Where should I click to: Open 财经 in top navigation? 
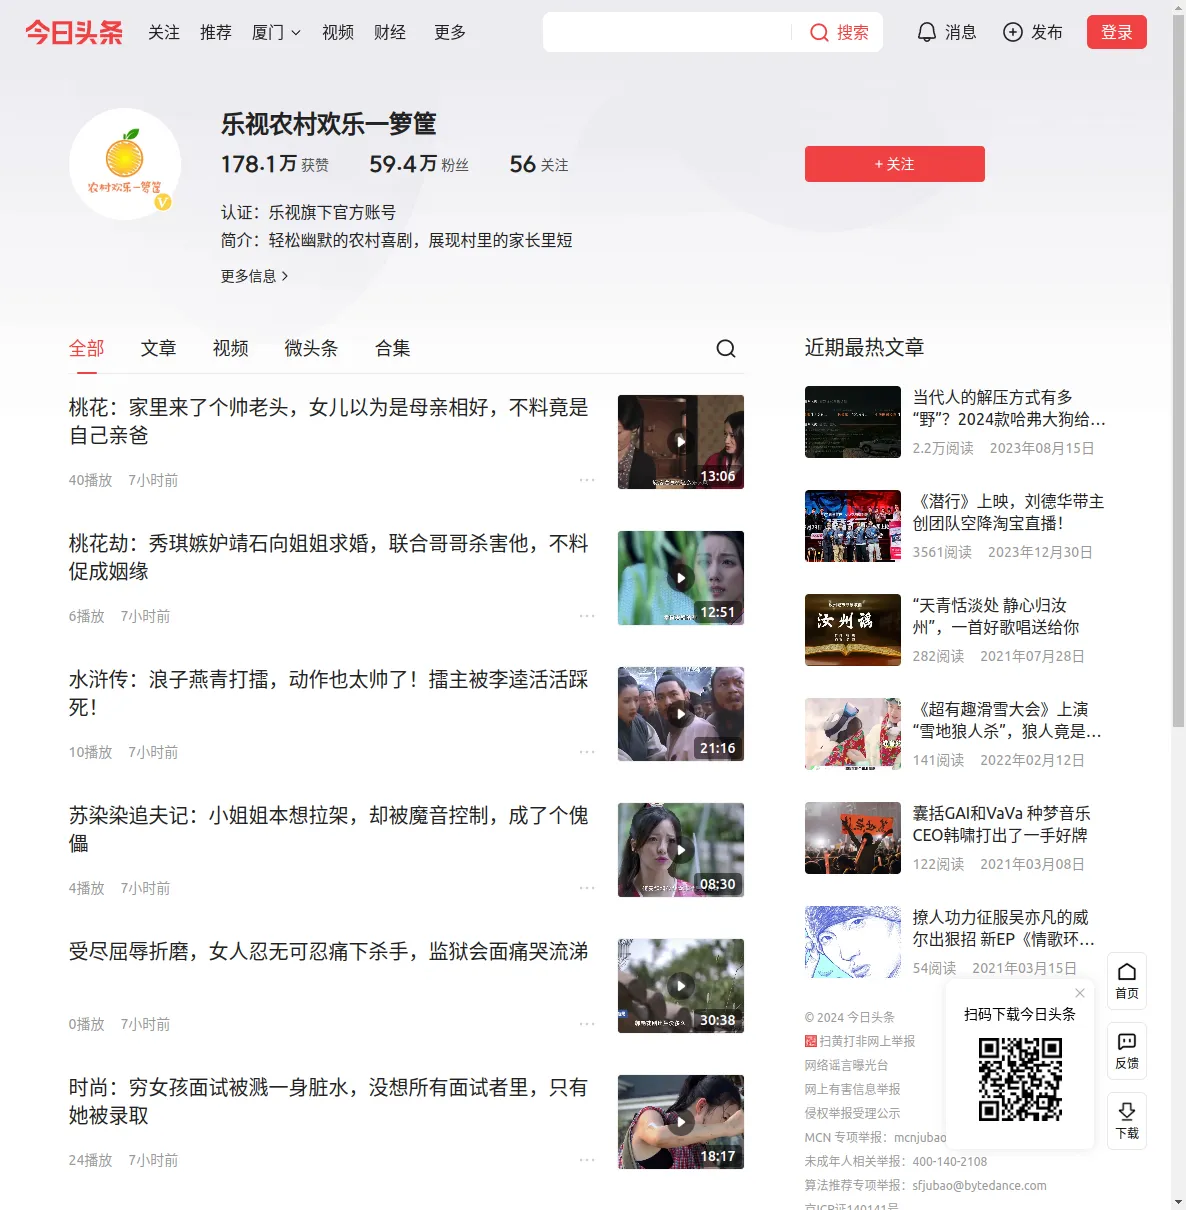tap(390, 33)
